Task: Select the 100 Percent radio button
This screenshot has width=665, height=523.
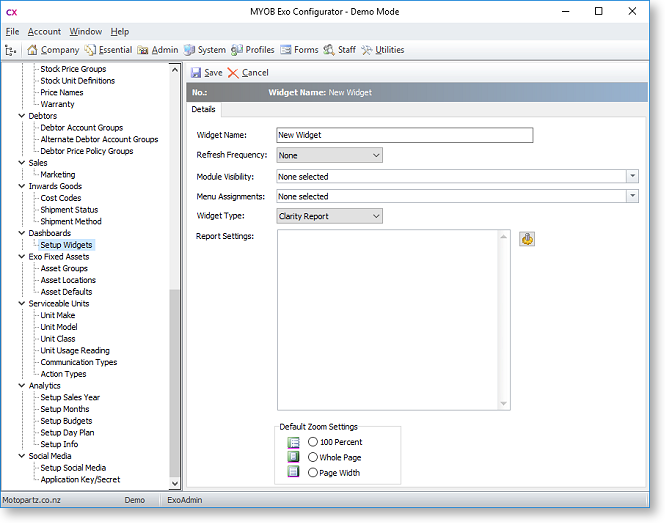Action: (x=313, y=442)
